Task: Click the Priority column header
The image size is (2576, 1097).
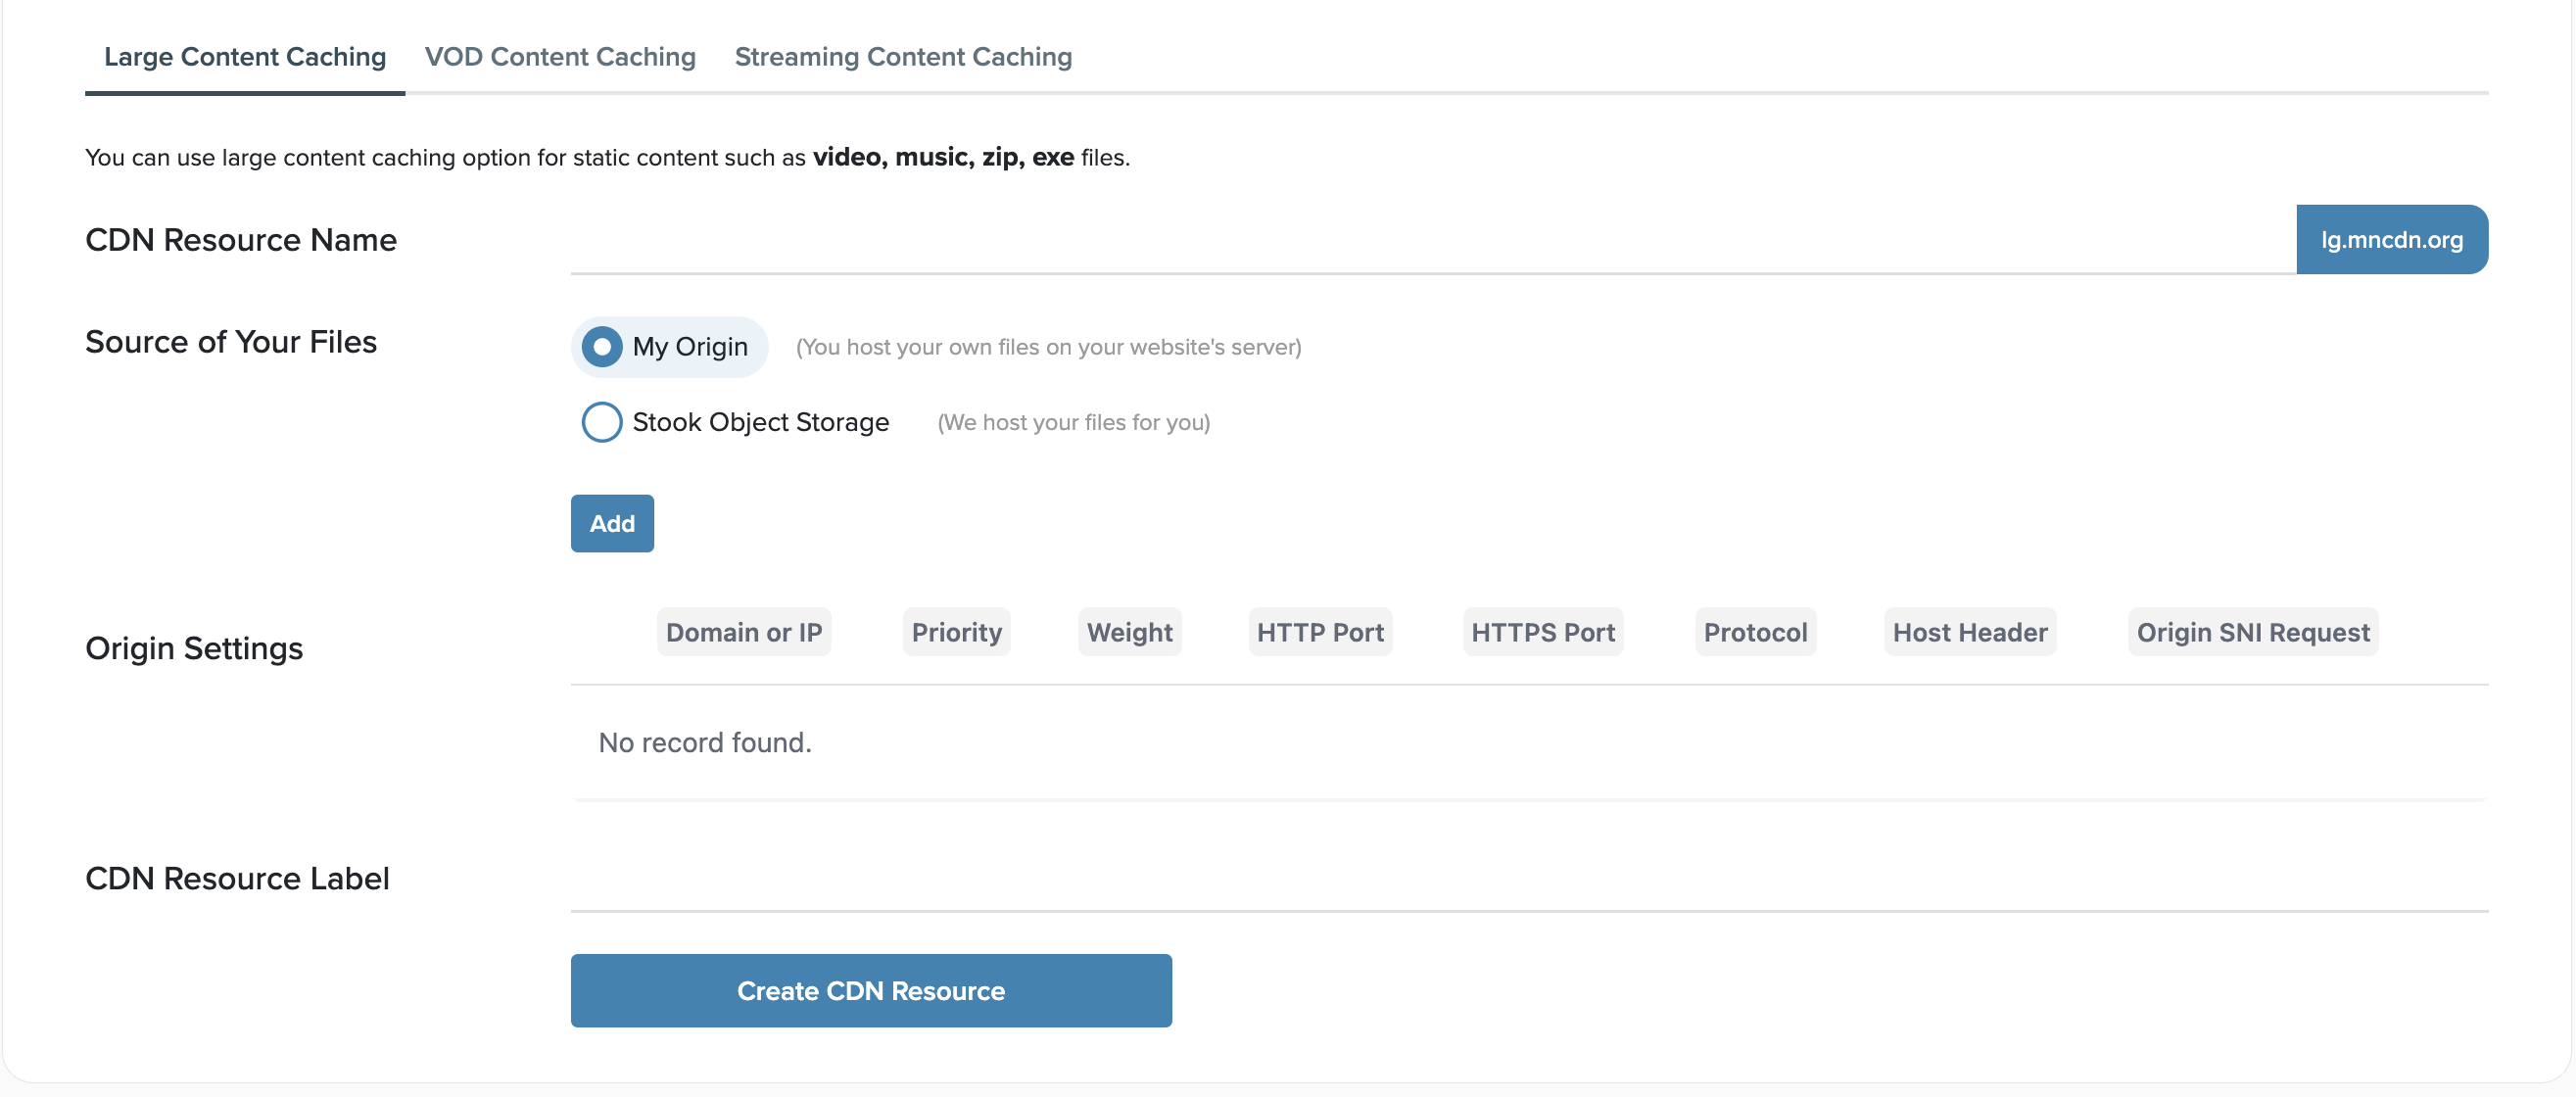Action: click(x=956, y=631)
